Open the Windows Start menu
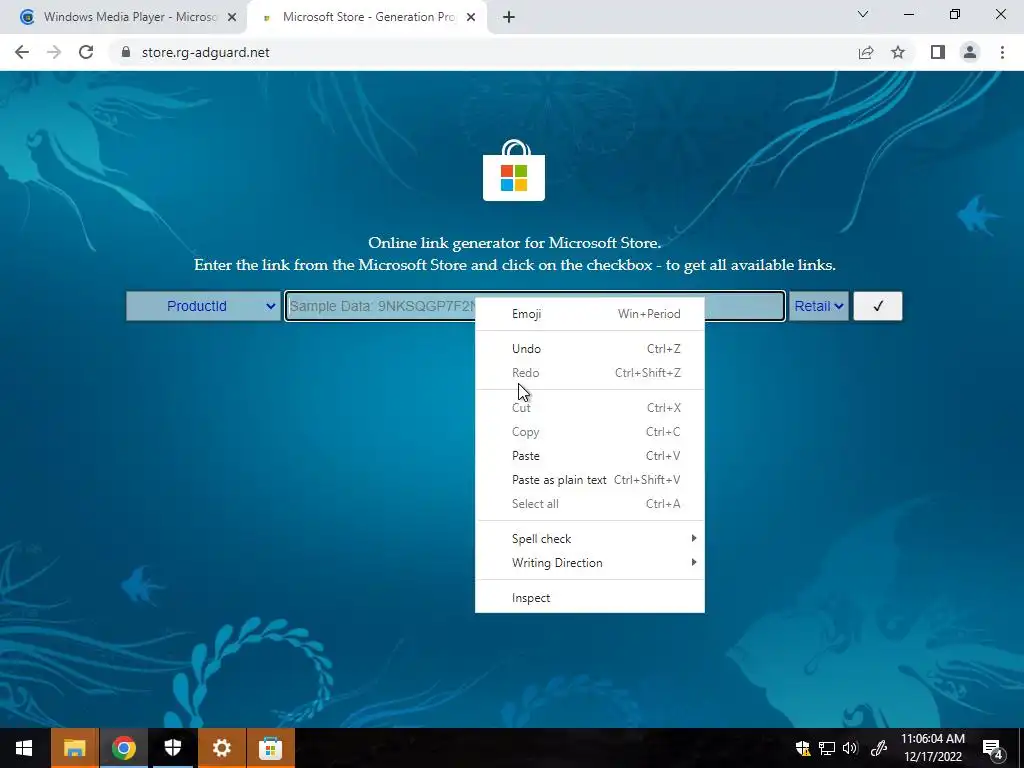 pos(24,748)
